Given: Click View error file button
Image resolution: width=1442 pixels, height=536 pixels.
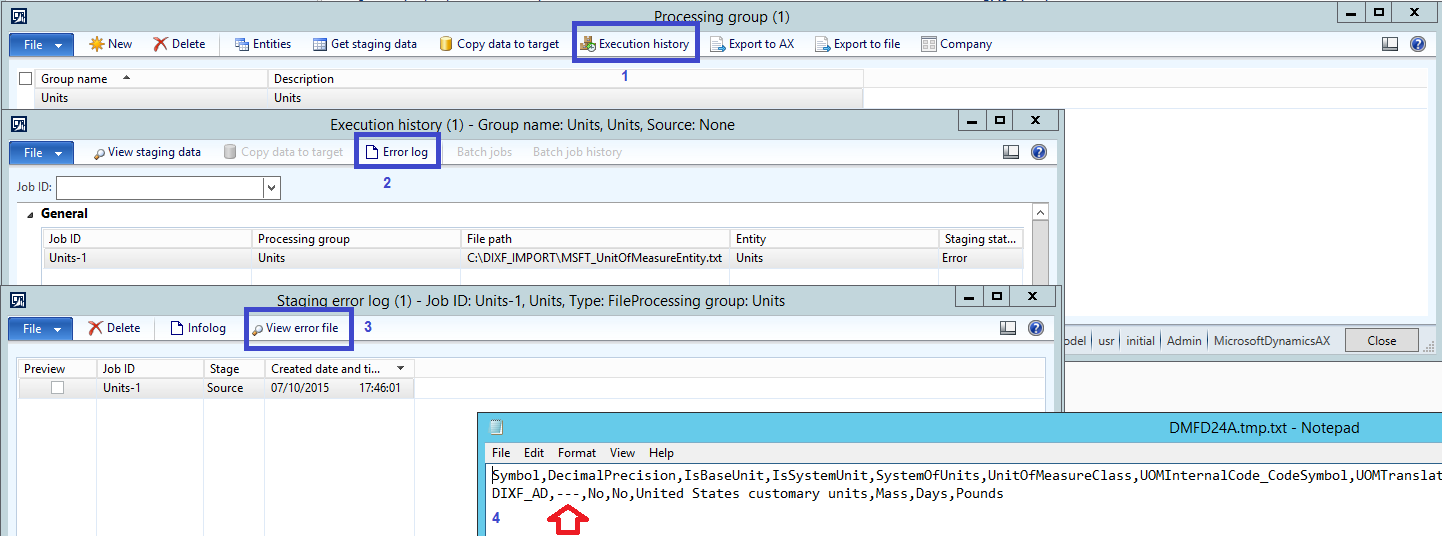Looking at the screenshot, I should coord(295,328).
